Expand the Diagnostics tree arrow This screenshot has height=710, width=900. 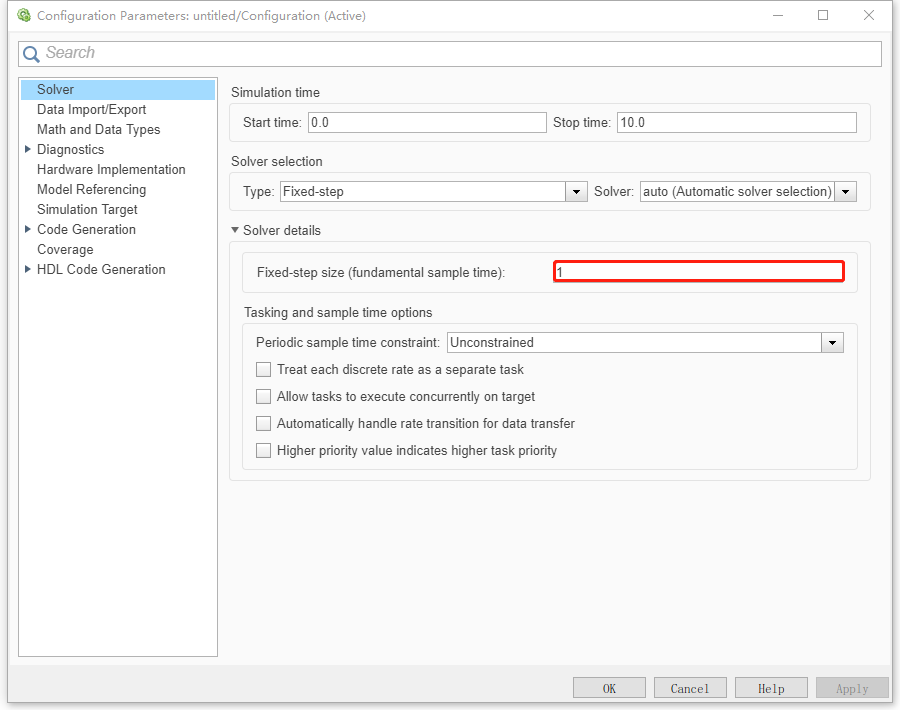tap(28, 149)
